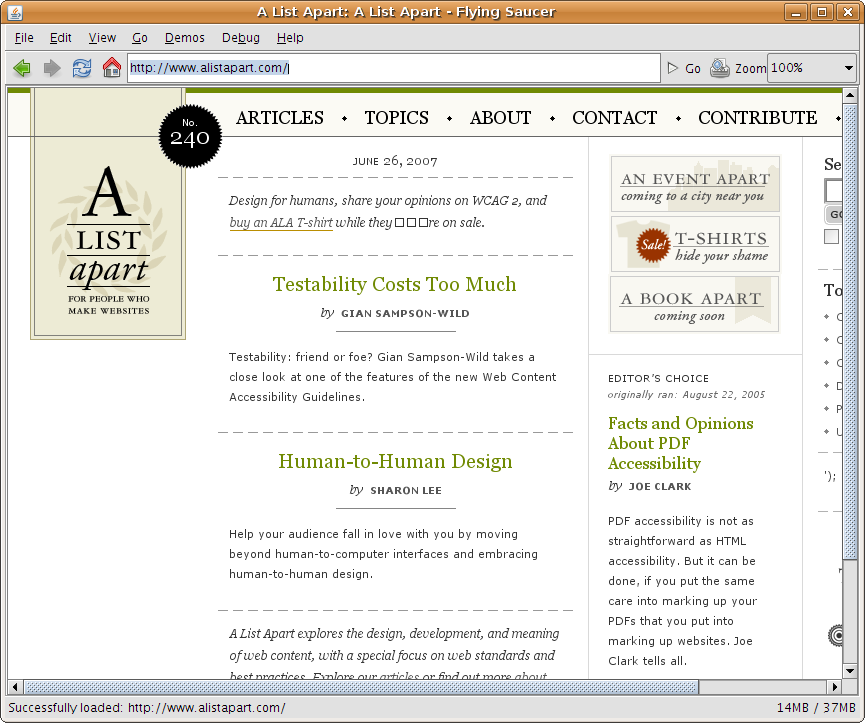
Task: Go to the home page icon
Action: click(111, 67)
